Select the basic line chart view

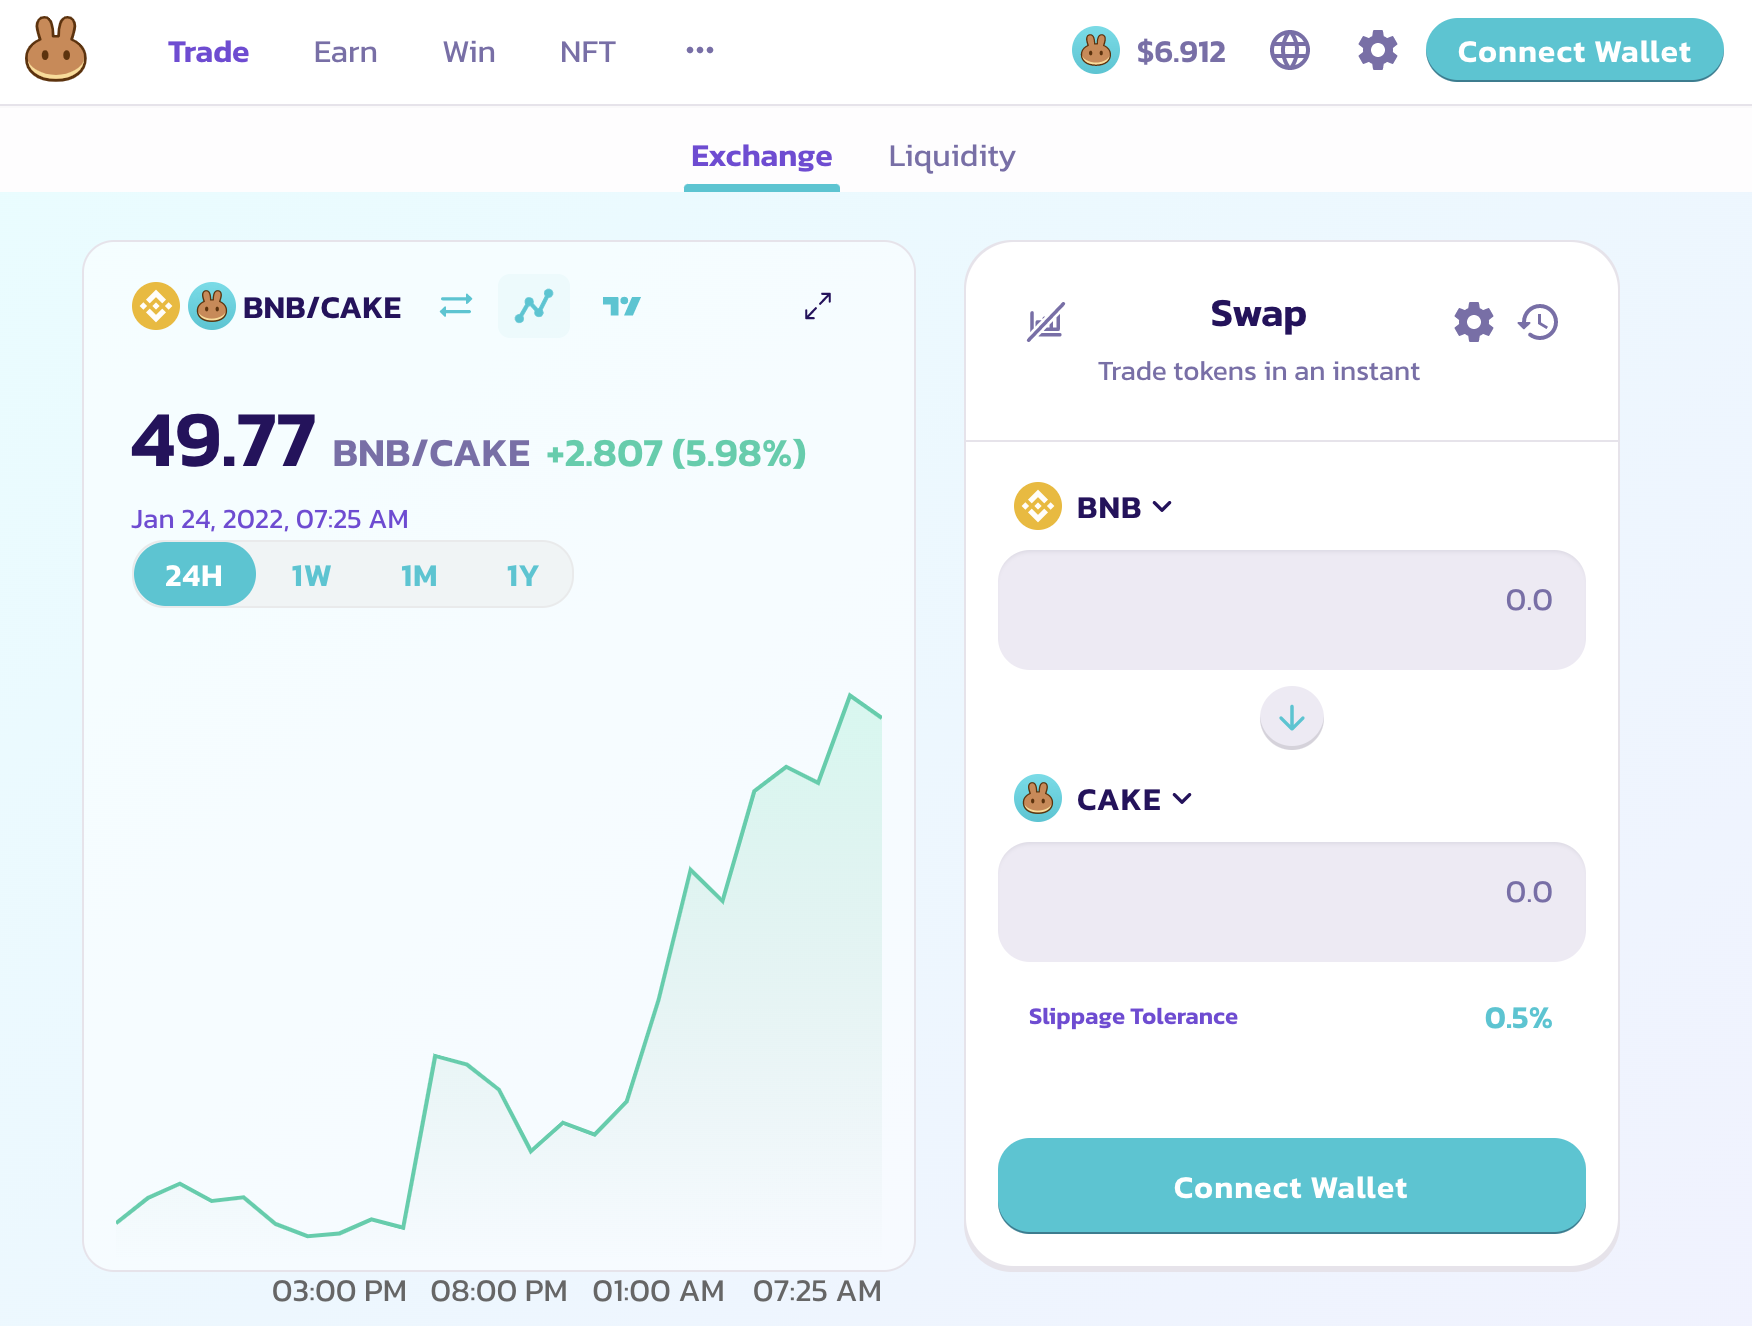[x=534, y=306]
